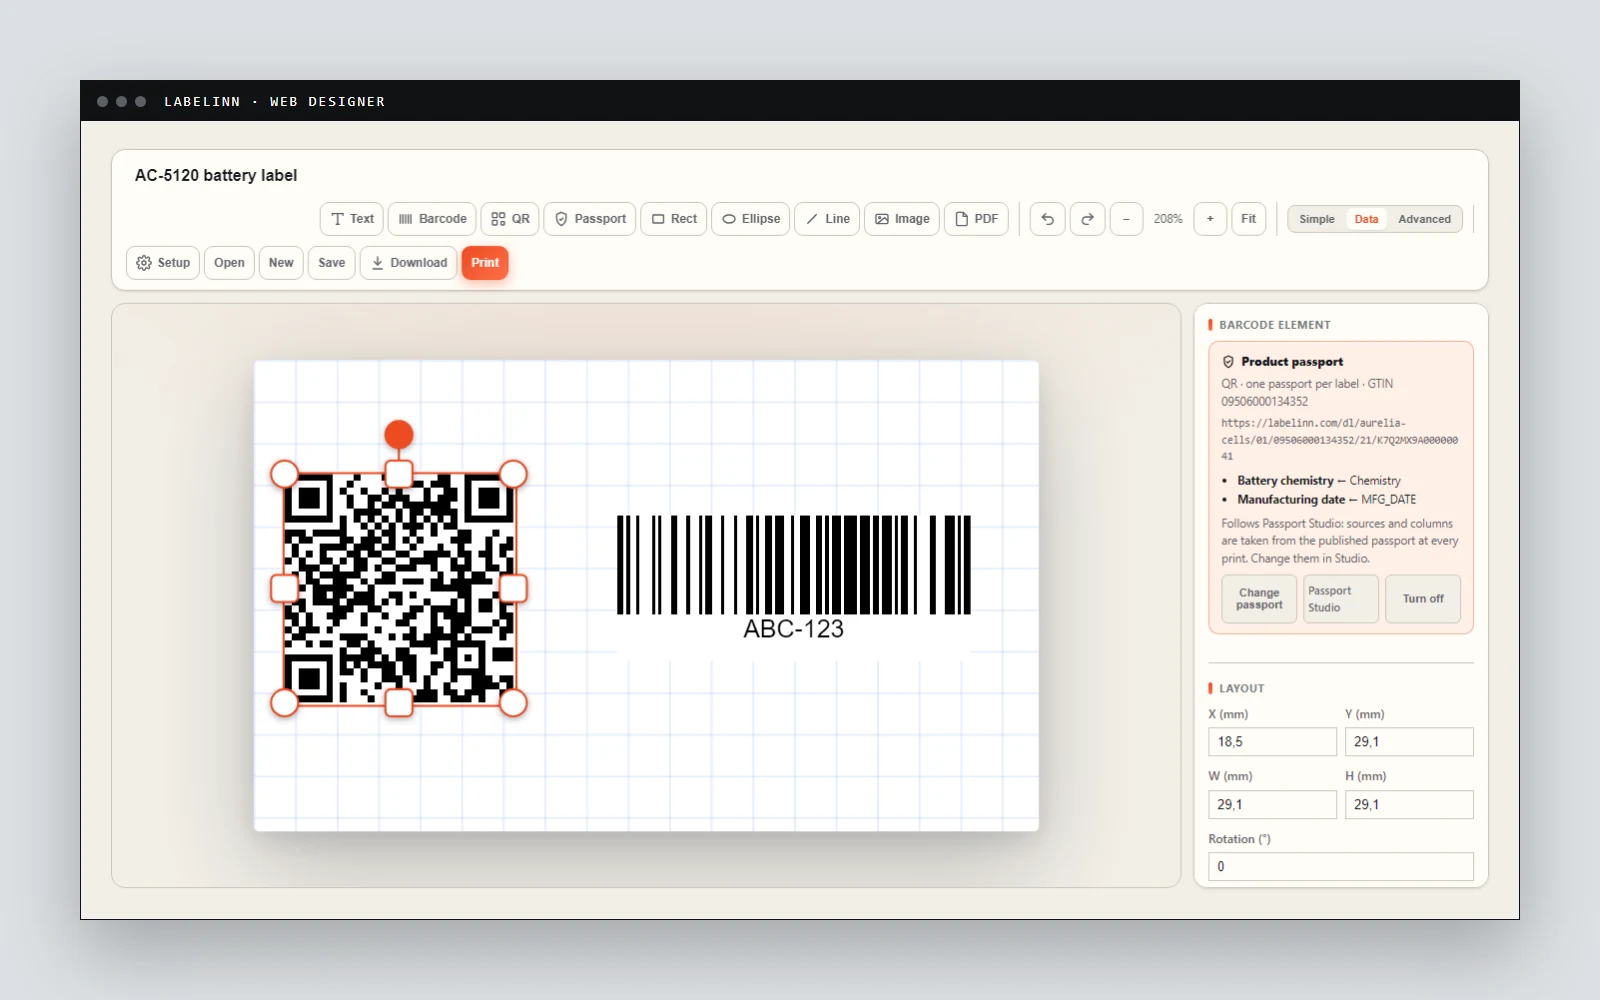
Task: Click the passport URL text
Action: (1339, 440)
